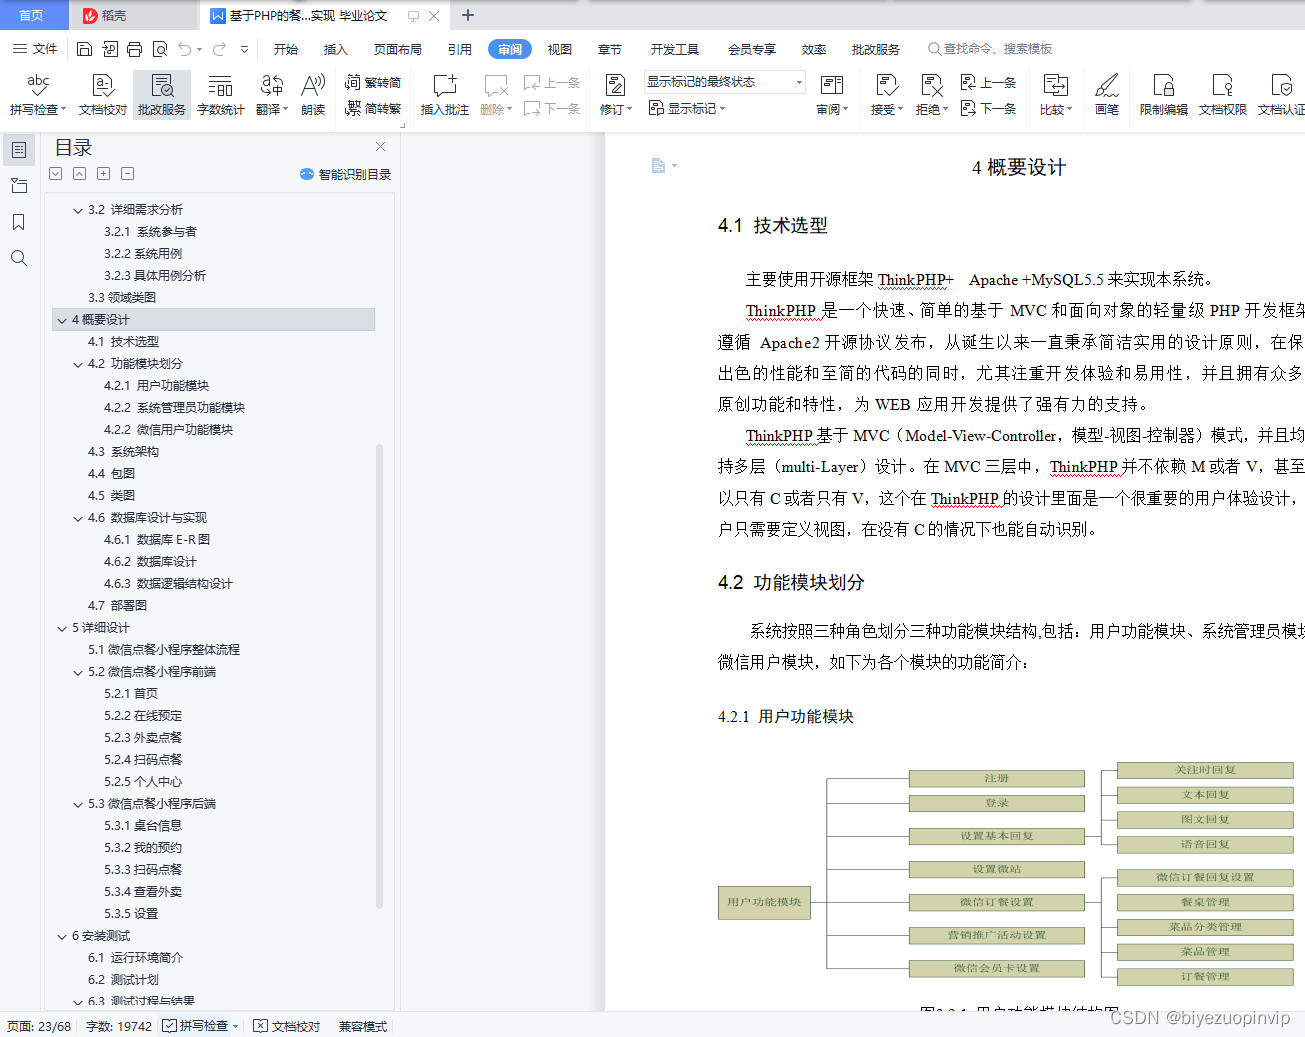The width and height of the screenshot is (1305, 1037).
Task: Collapse the 6 安装测试 node
Action: click(62, 936)
